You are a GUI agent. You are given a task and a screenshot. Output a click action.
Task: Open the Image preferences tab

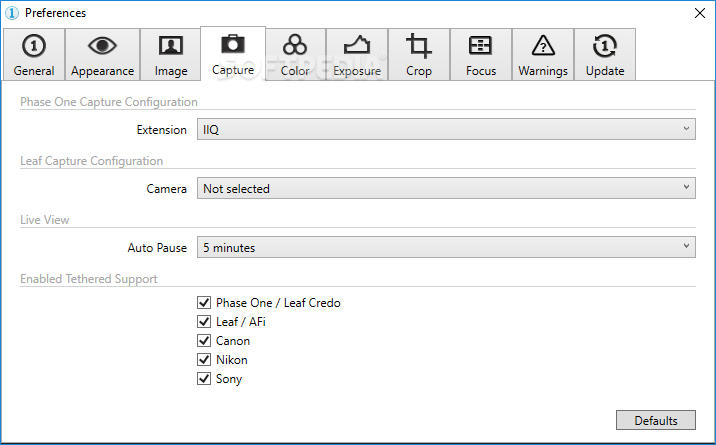[x=170, y=54]
